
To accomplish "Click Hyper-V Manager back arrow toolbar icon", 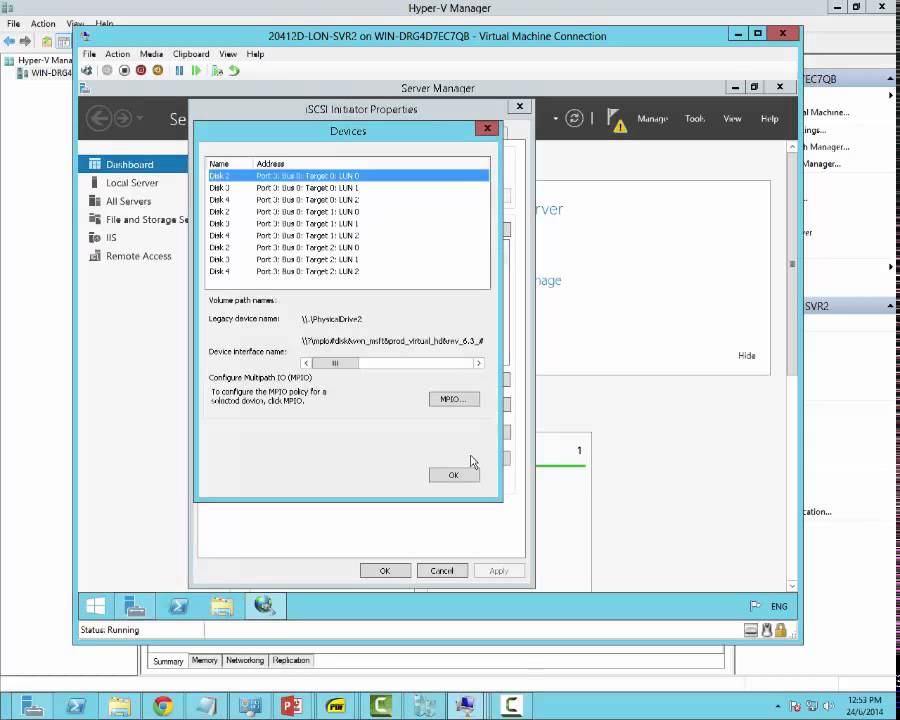I will coord(9,41).
